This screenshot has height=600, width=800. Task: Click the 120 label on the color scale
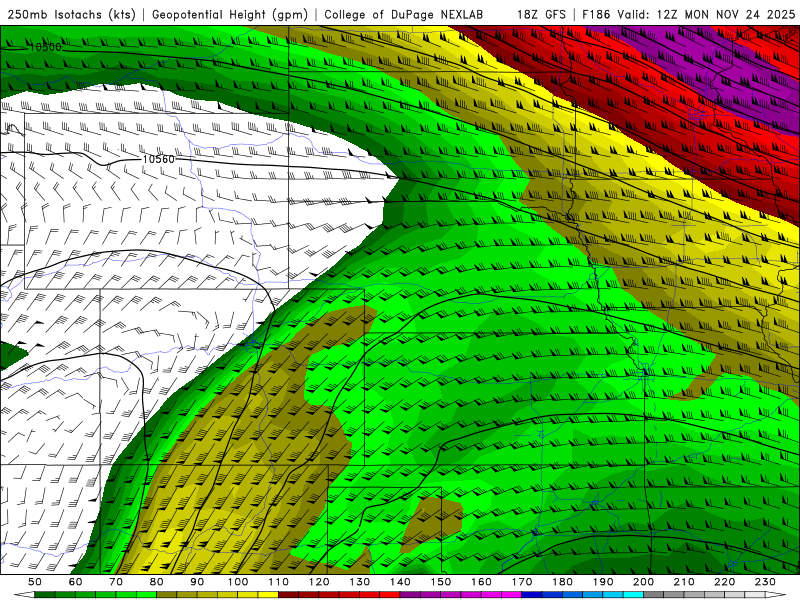coord(319,582)
